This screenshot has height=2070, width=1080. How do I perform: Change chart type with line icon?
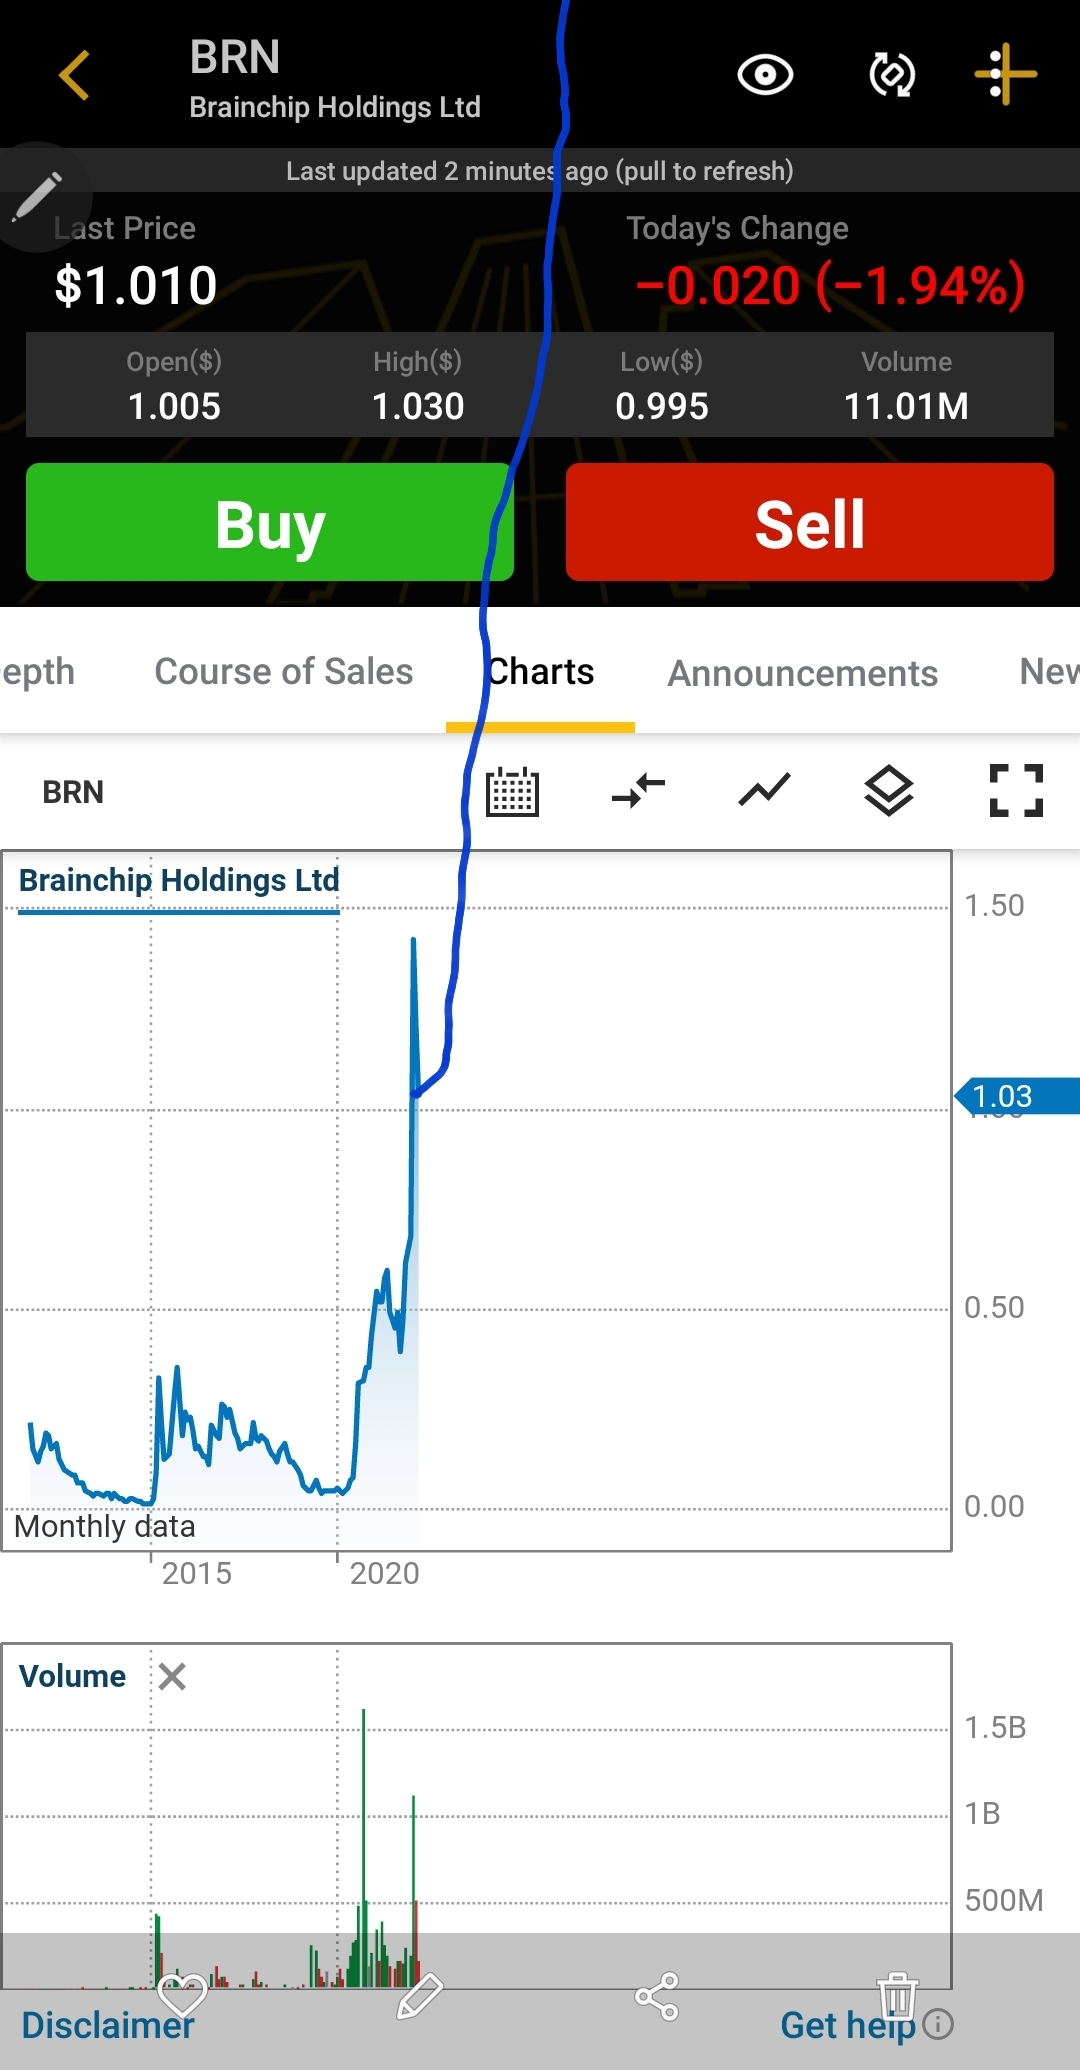(x=765, y=792)
